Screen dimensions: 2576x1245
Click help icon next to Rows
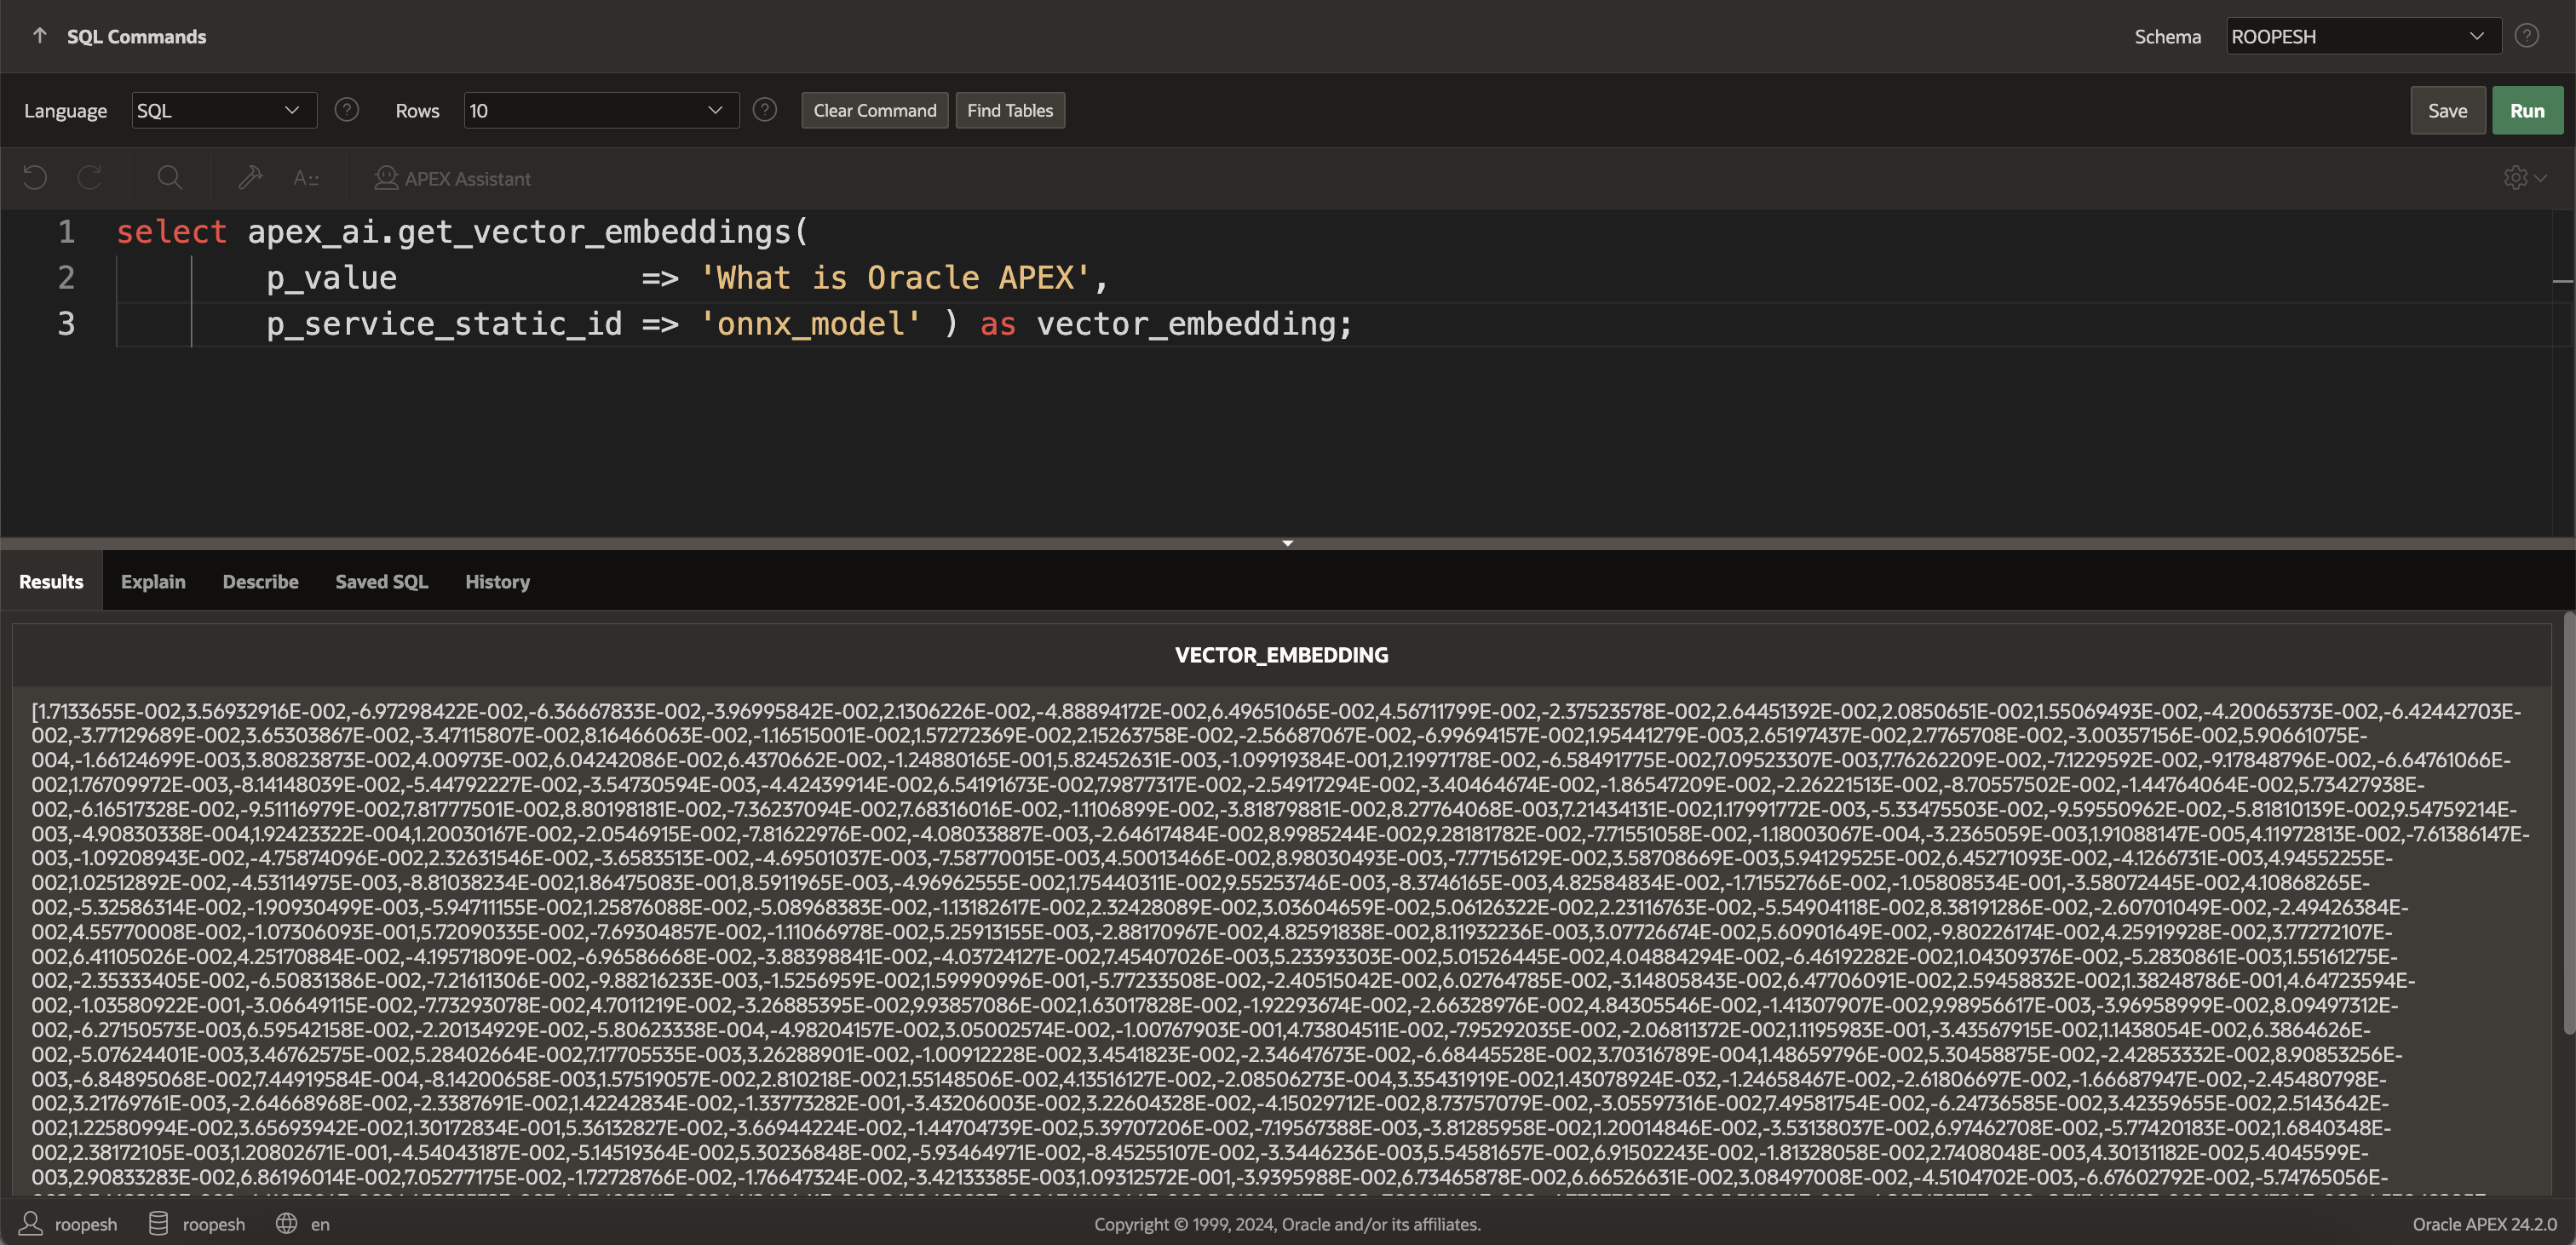click(x=765, y=110)
